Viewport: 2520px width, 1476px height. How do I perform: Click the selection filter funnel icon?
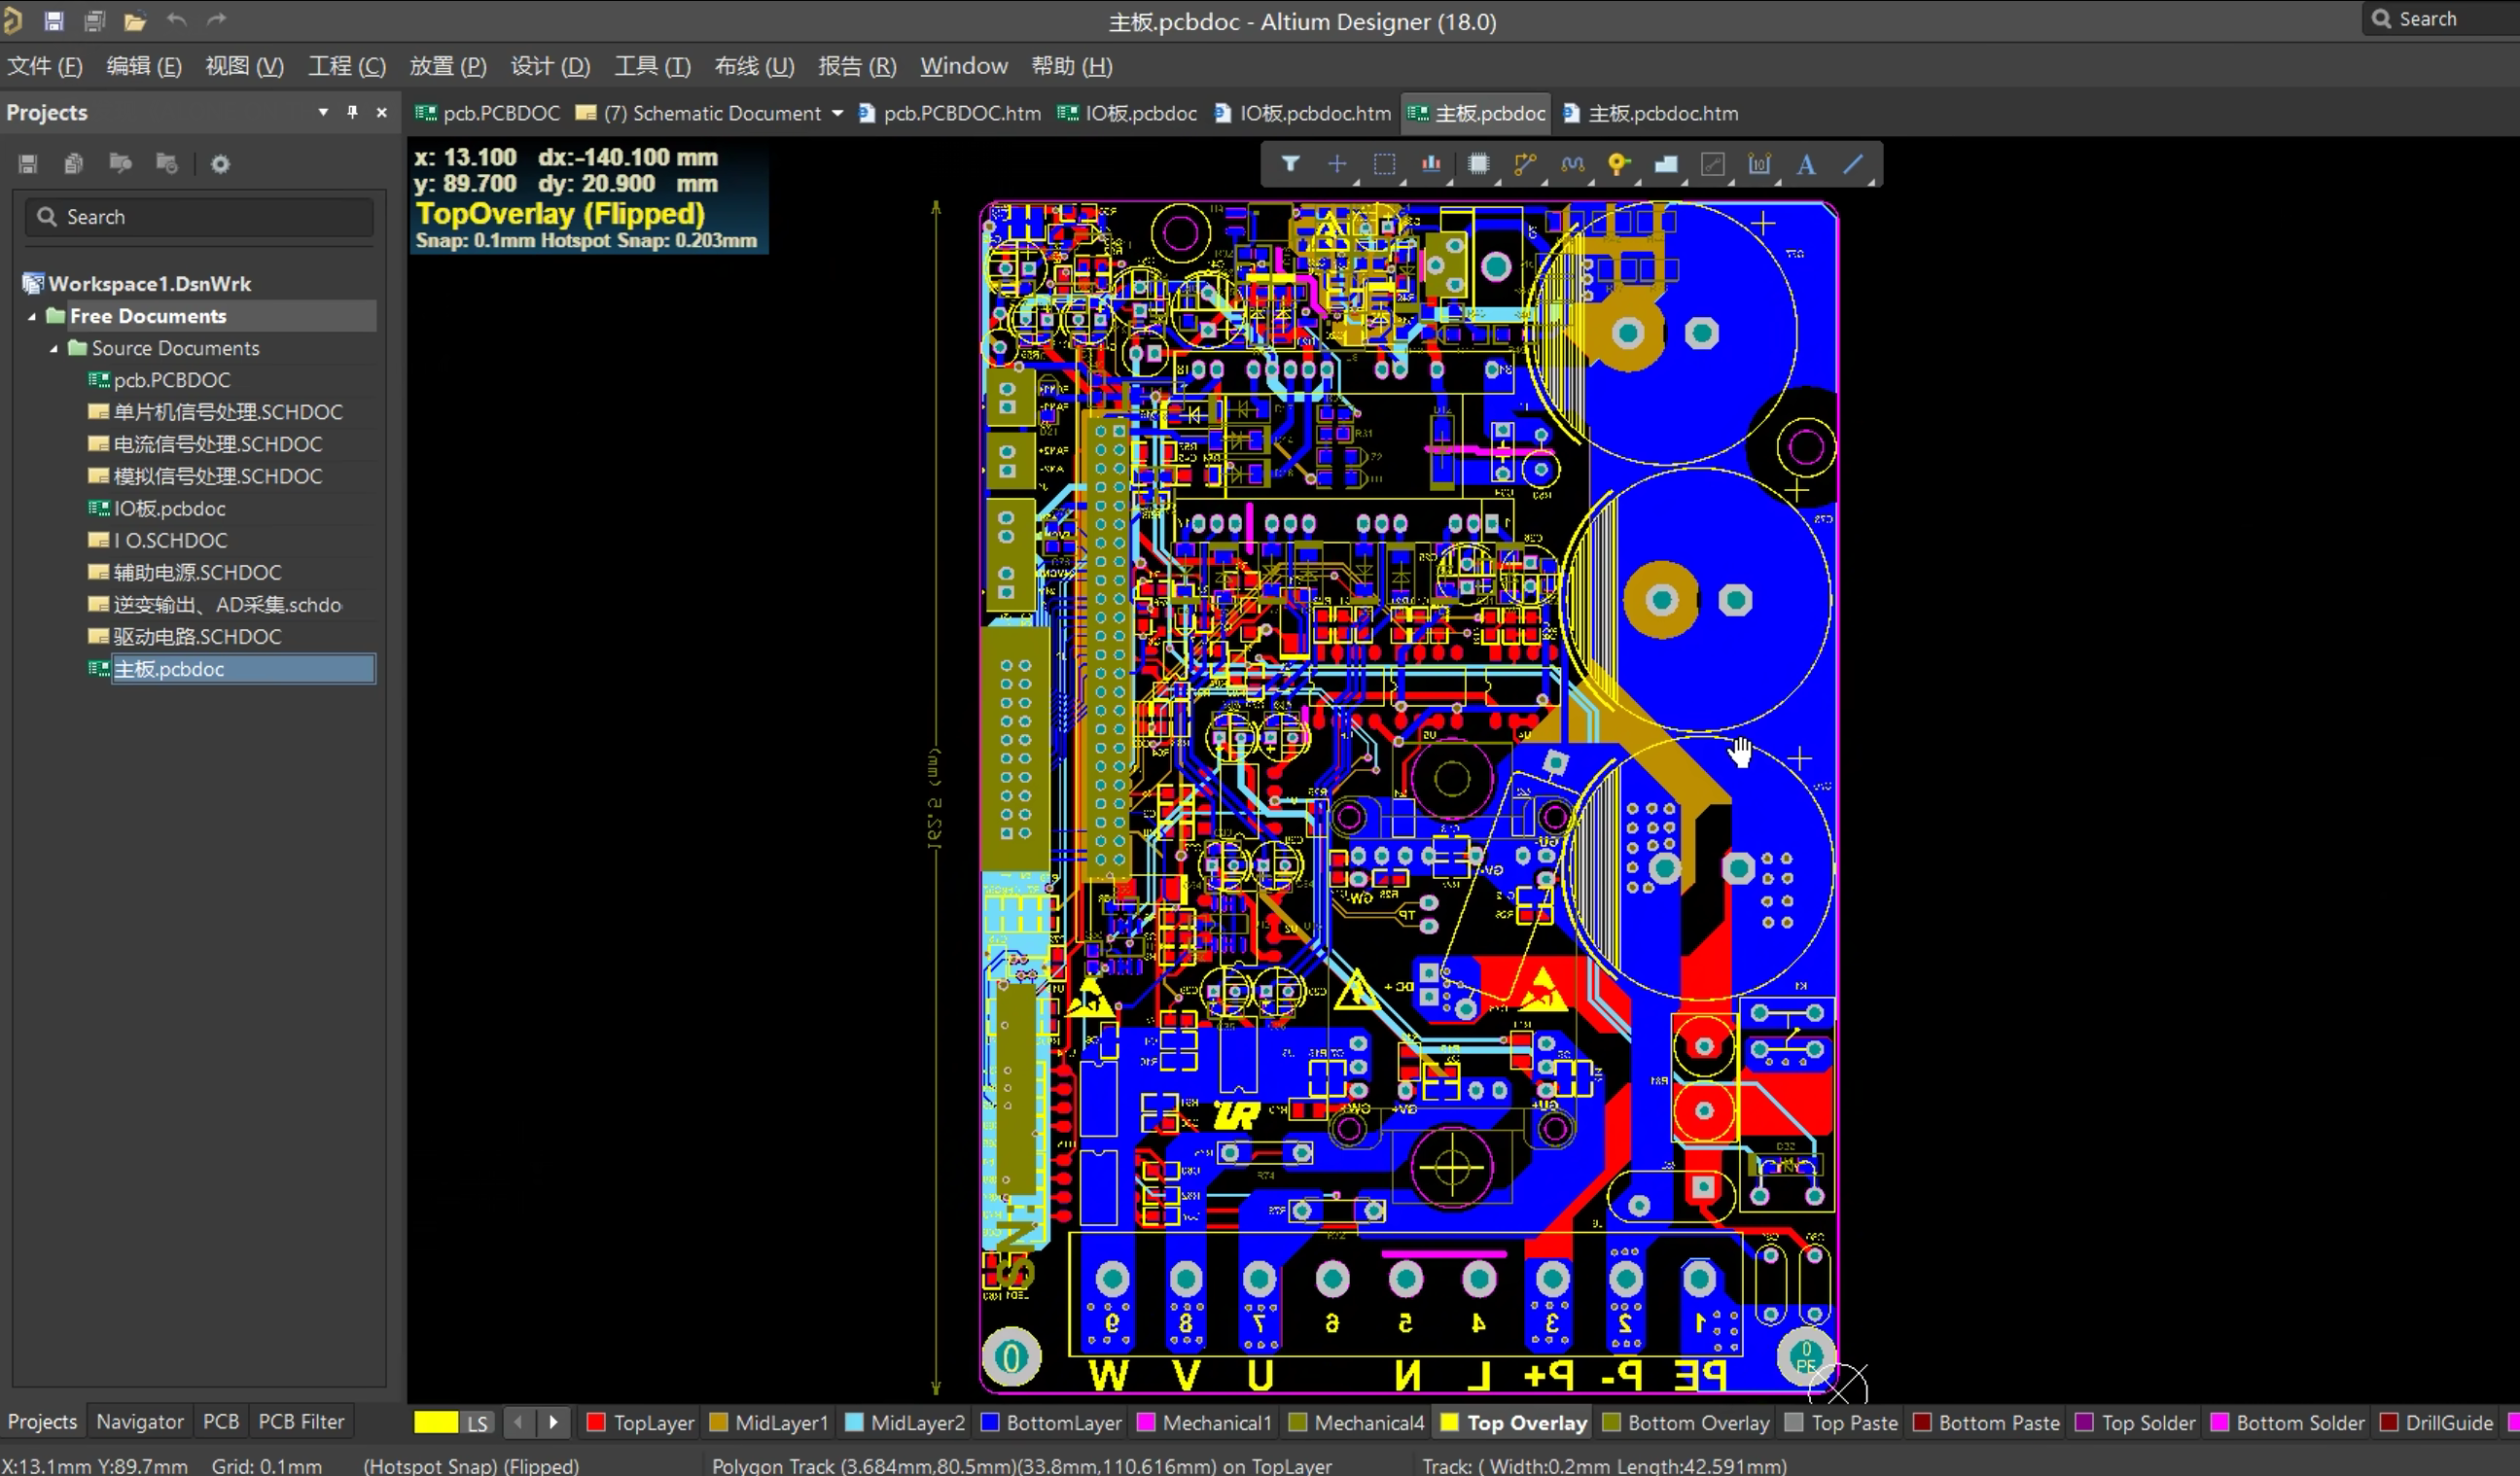pos(1290,164)
